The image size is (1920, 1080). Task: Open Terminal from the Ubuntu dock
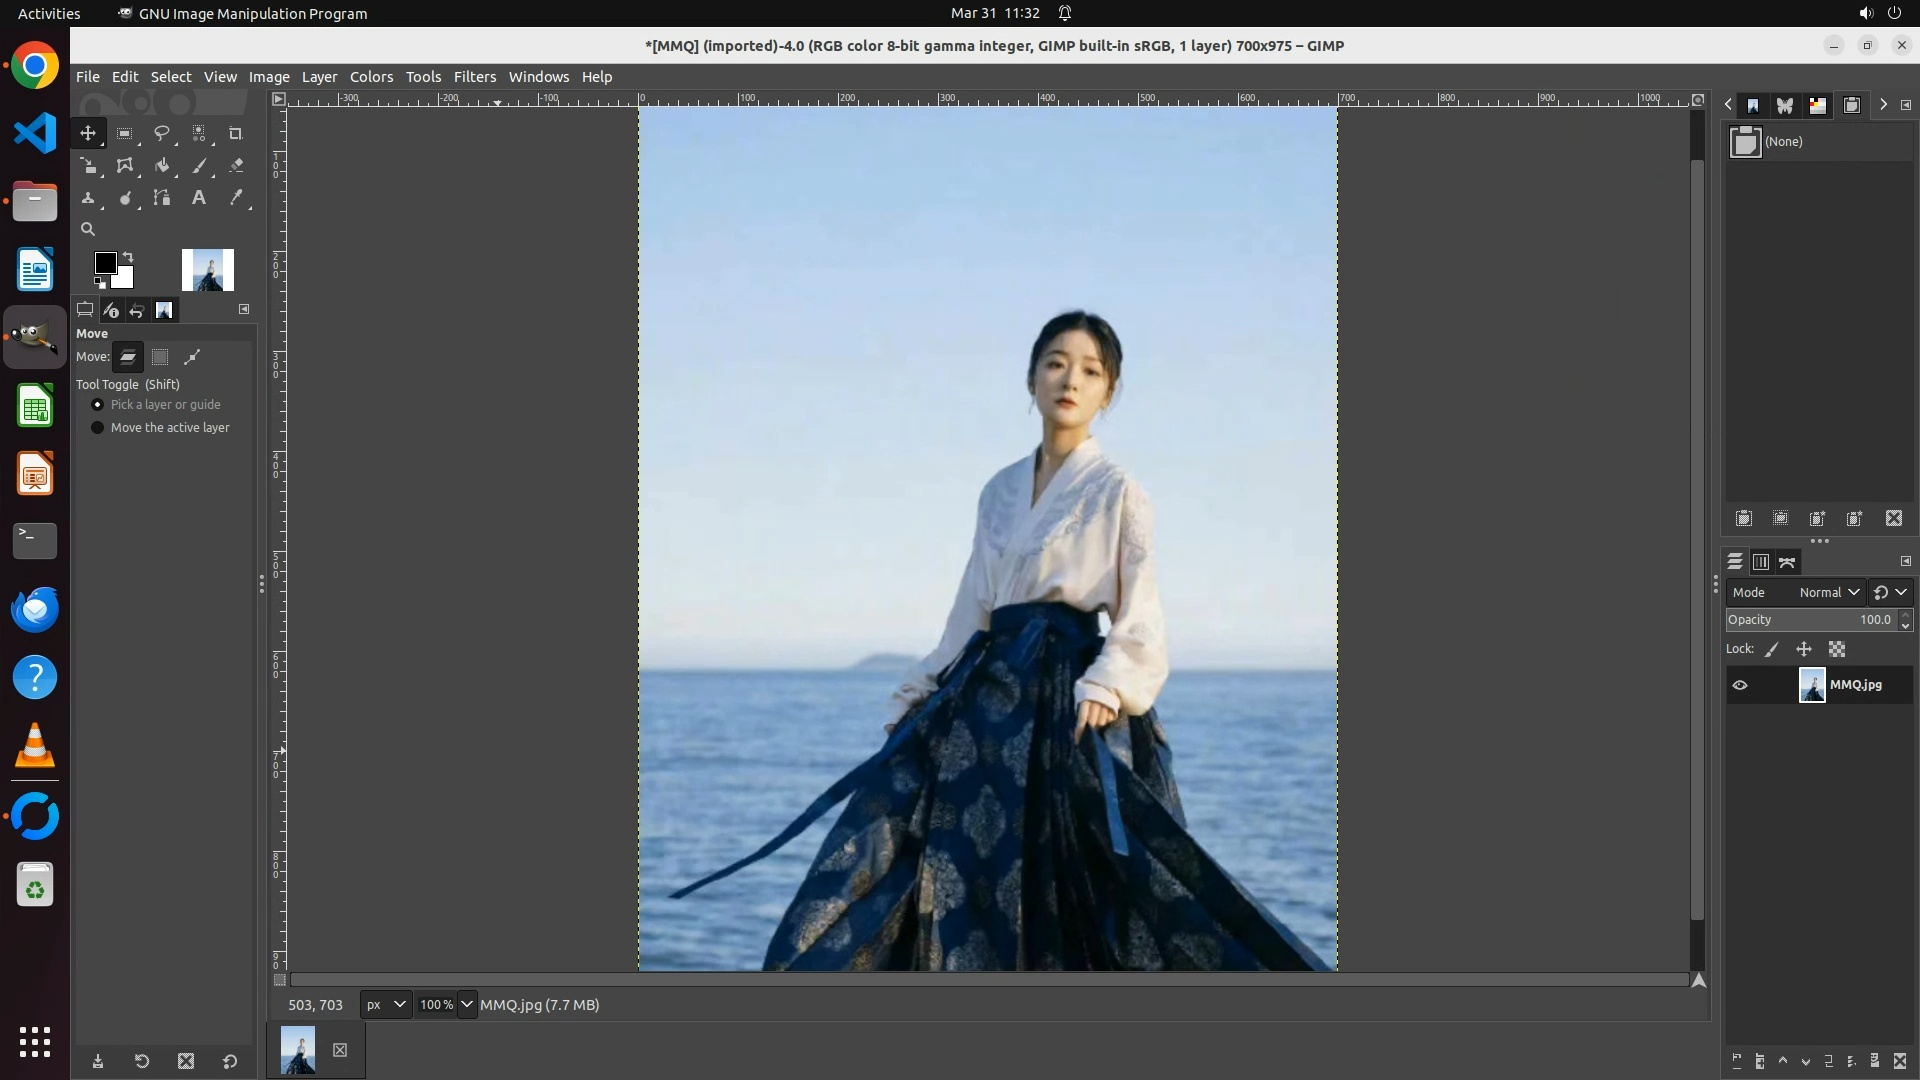pos(35,541)
